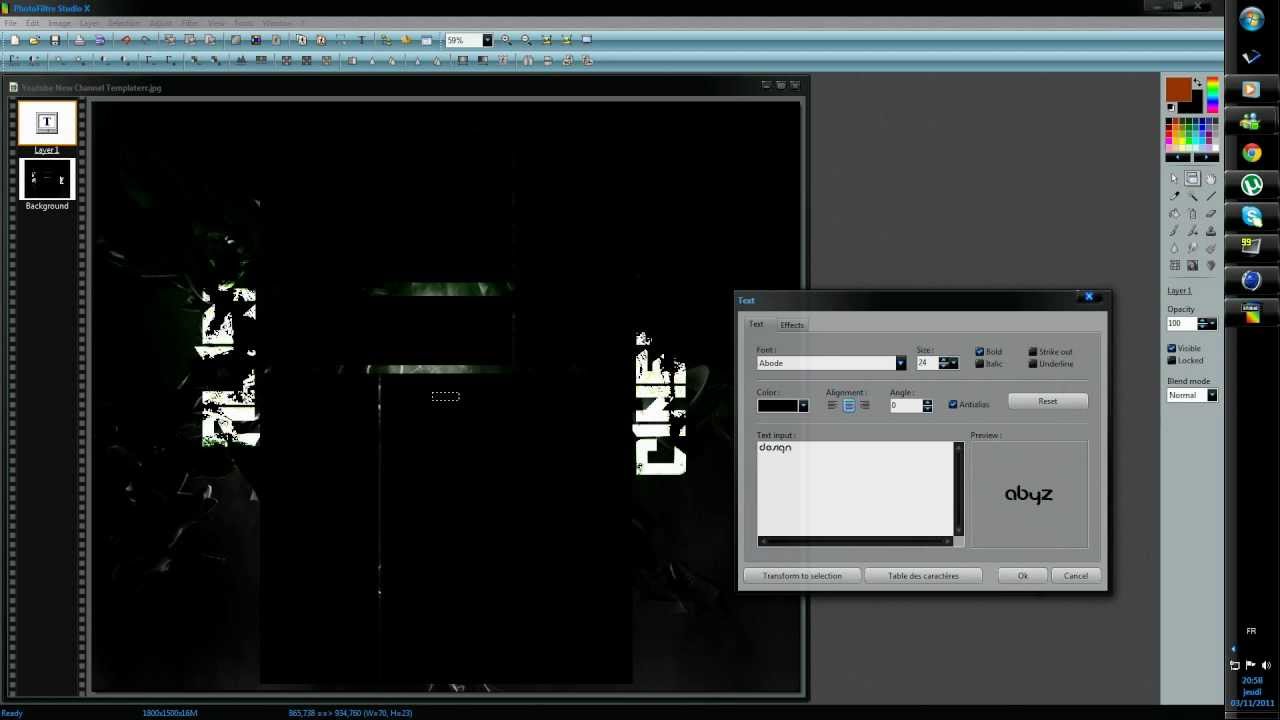Select the paint bucket fill tool
Viewport: 1280px width, 720px height.
click(x=1174, y=214)
